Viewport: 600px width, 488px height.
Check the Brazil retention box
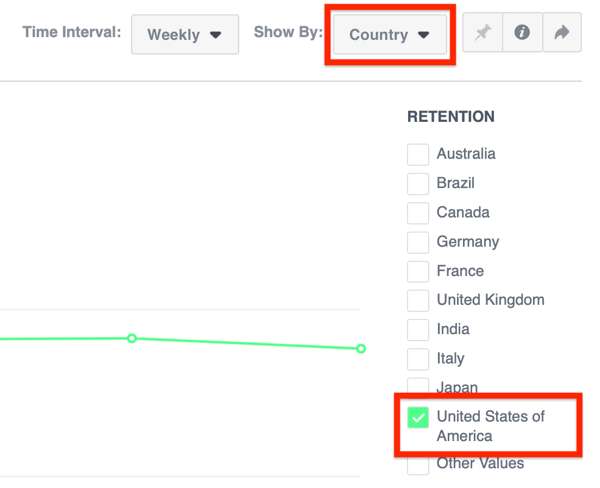click(x=418, y=184)
